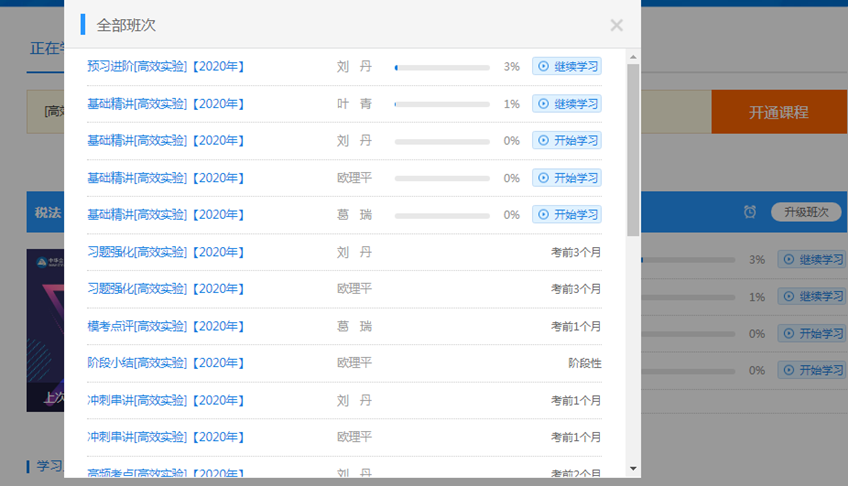Start learning 基础精讲 taught by 欧理平
Screen dimensions: 848x486
(567, 178)
